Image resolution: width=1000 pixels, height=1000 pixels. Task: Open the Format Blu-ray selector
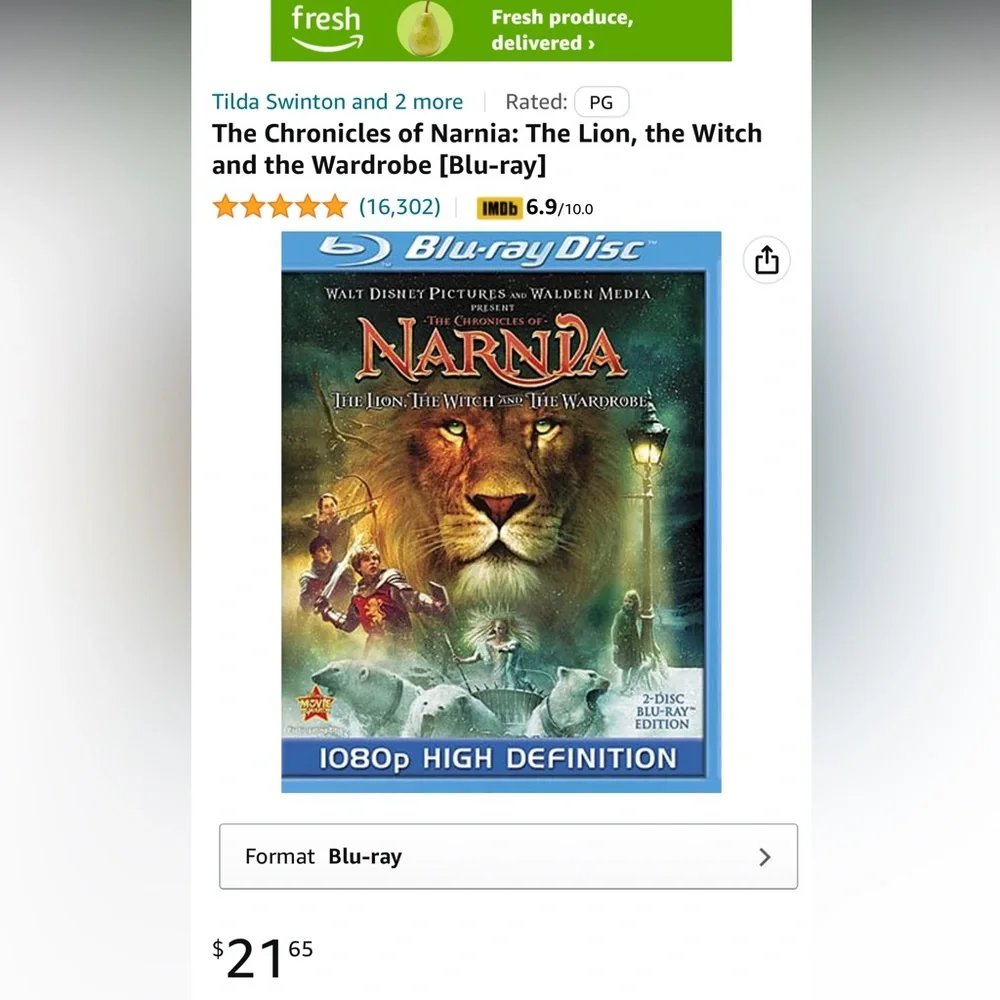point(508,857)
